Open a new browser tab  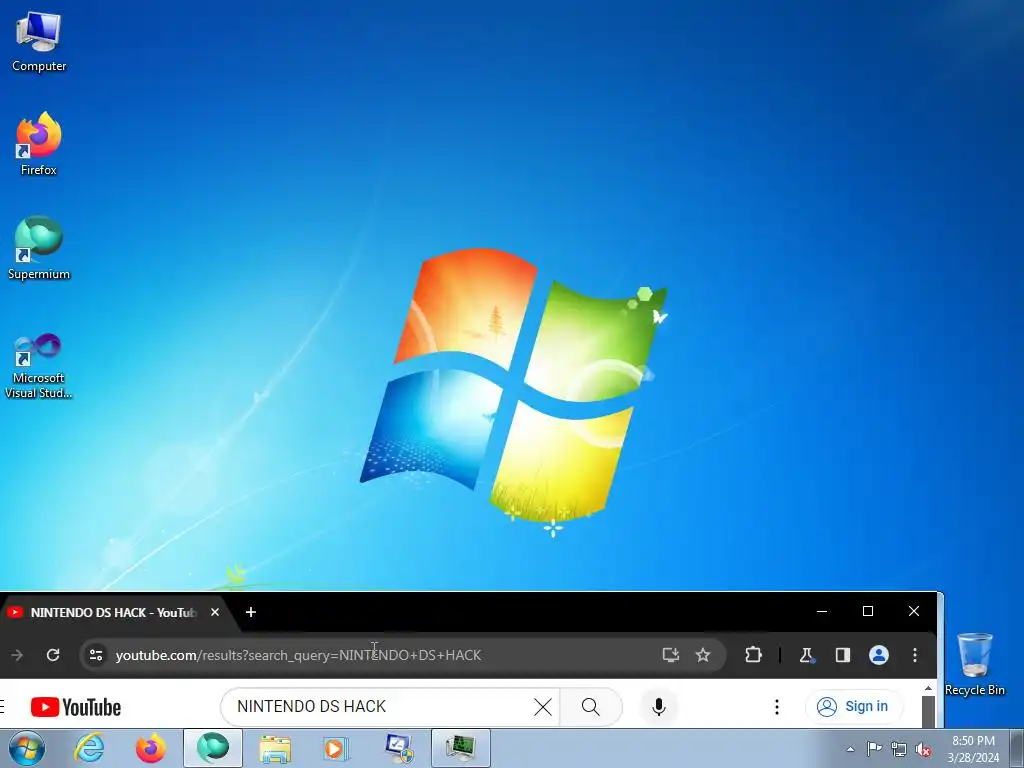coord(251,613)
